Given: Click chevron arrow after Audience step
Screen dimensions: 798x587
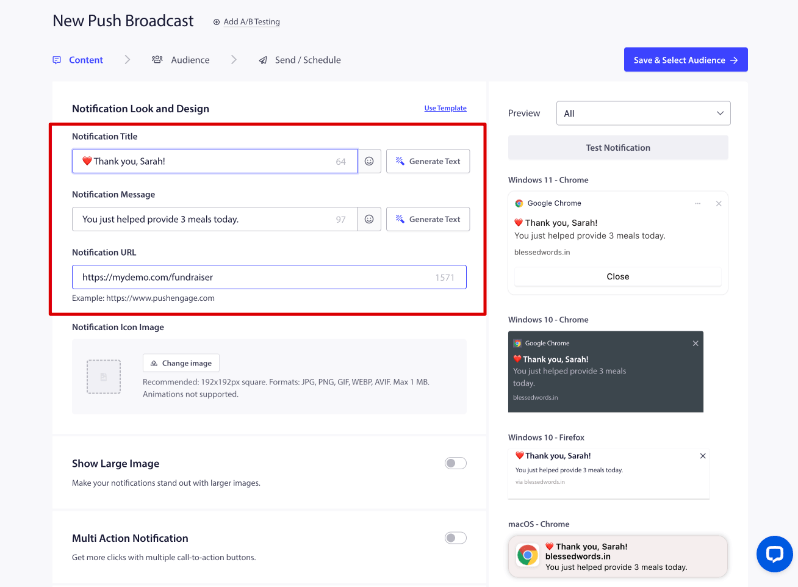Looking at the screenshot, I should tap(234, 60).
